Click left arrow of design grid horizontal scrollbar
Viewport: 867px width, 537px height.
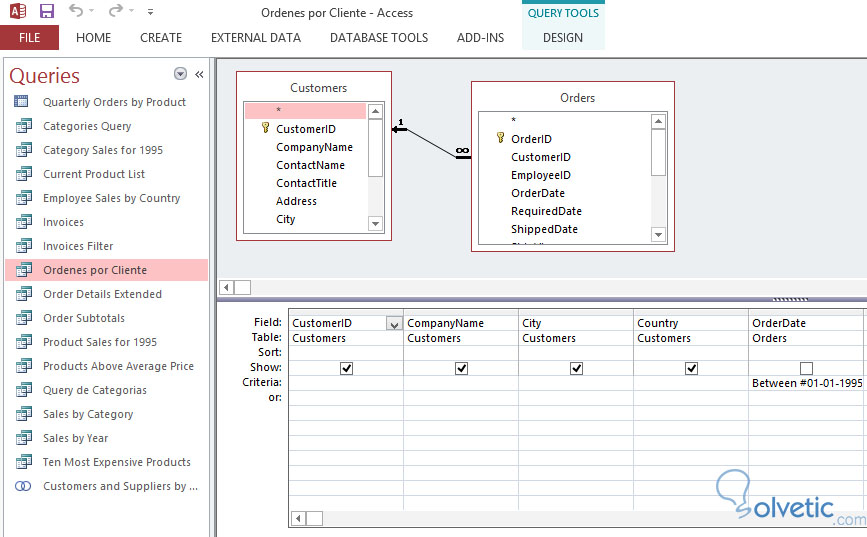[299, 519]
